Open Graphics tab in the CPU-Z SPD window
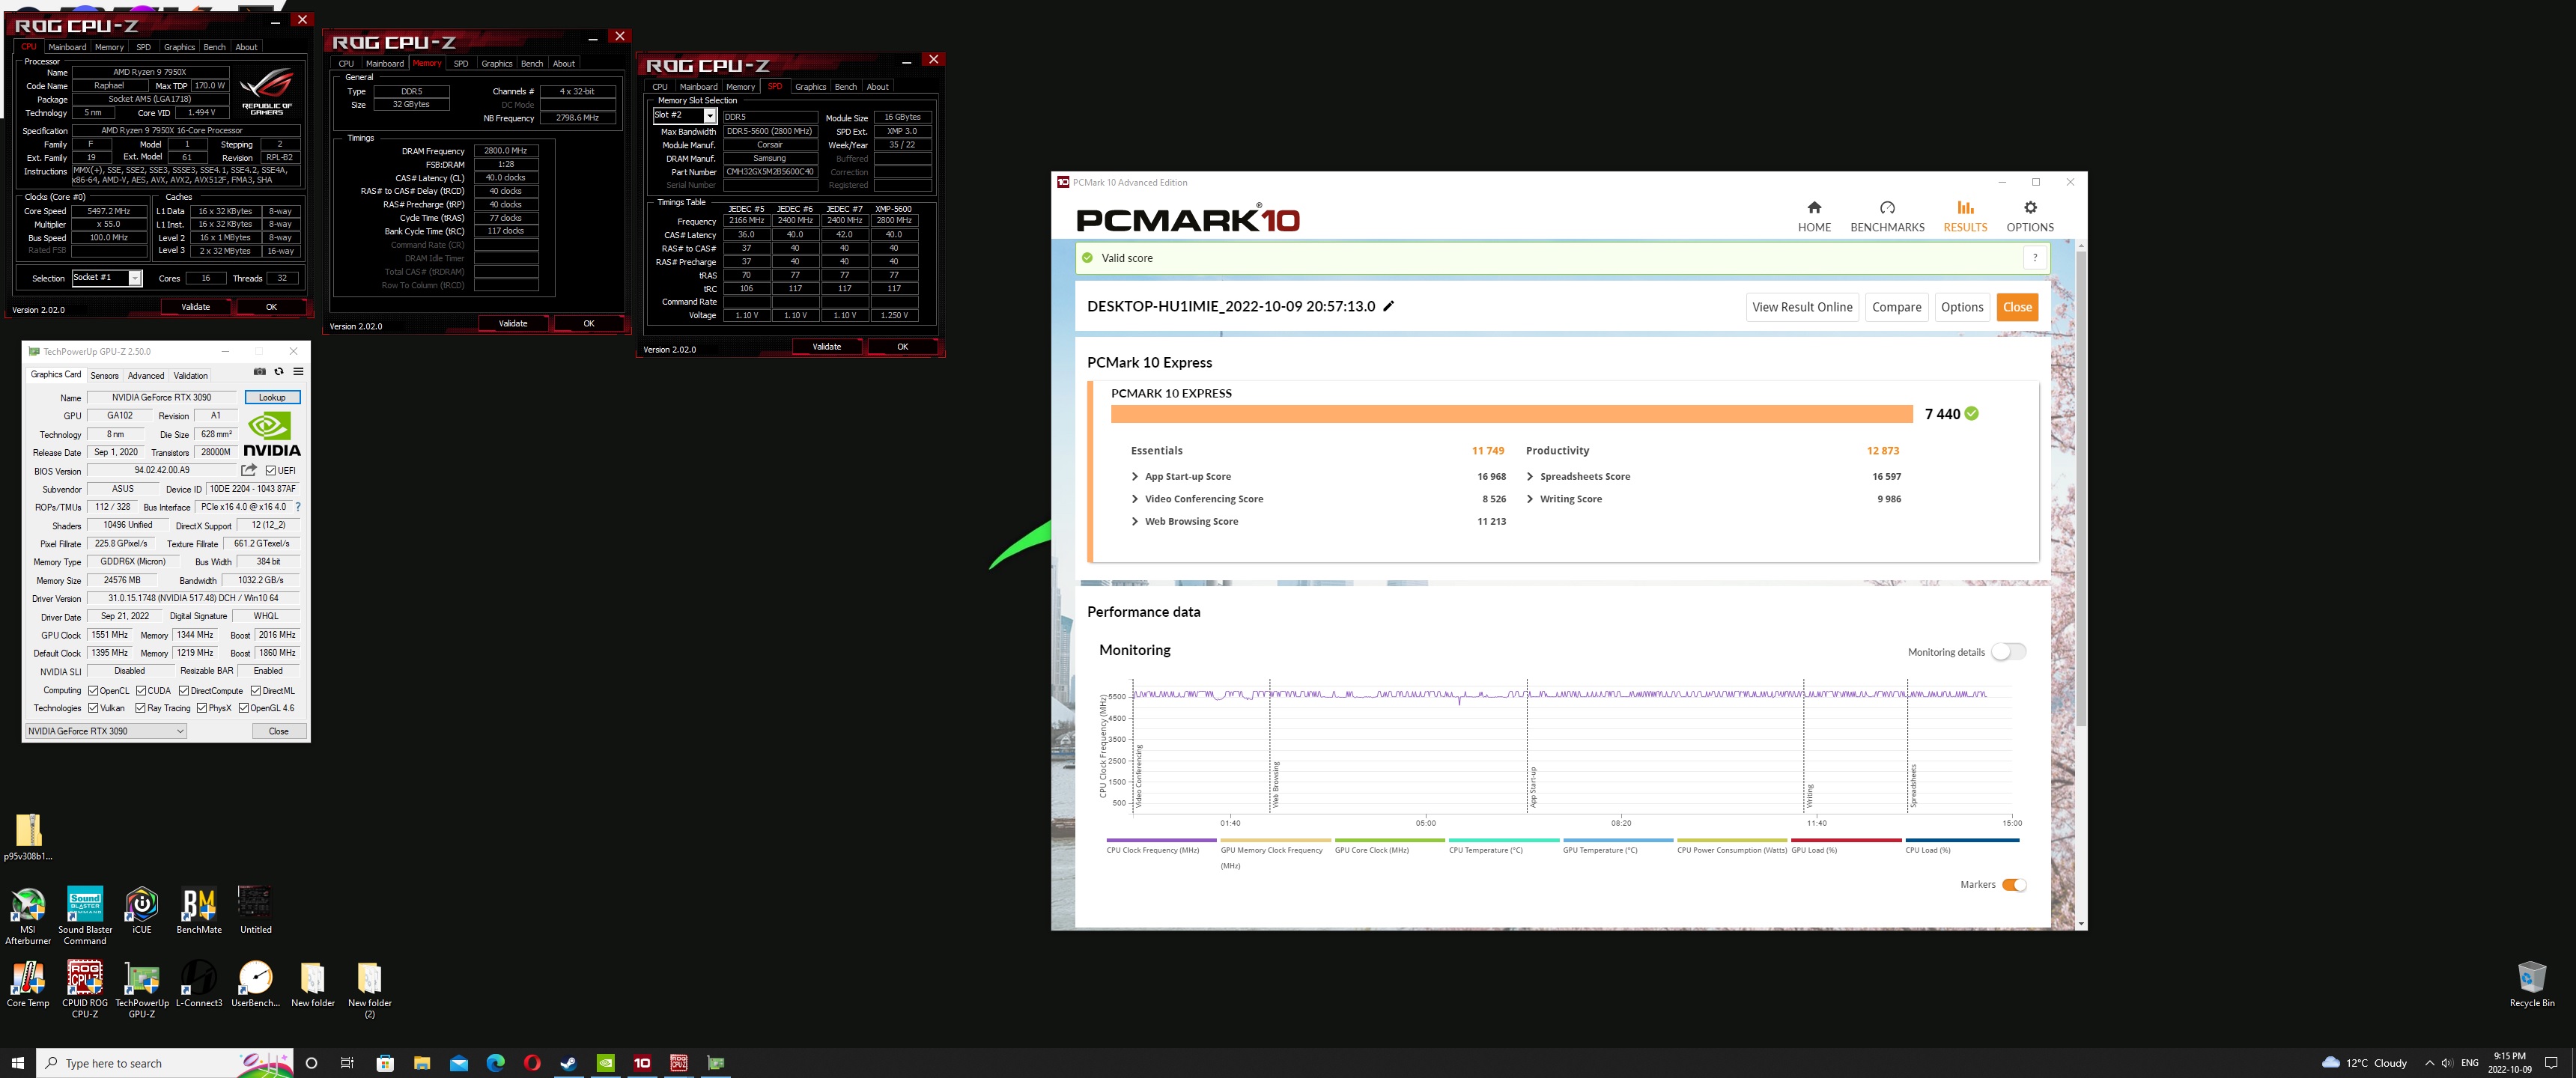 810,87
